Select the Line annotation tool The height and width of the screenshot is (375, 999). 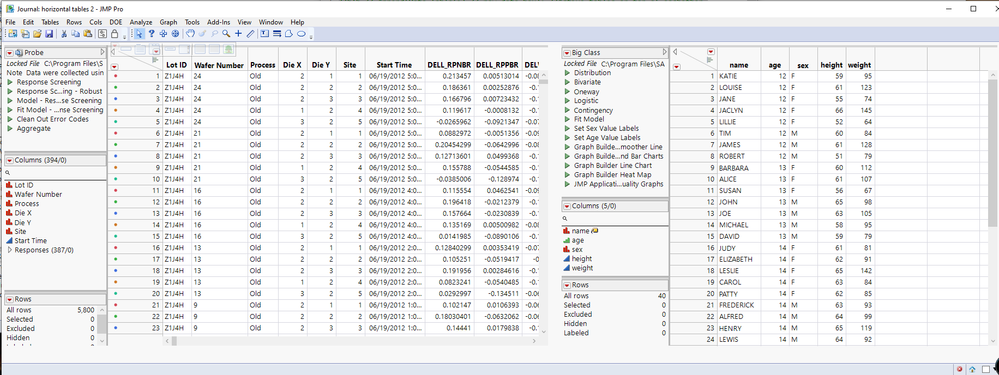coord(277,34)
